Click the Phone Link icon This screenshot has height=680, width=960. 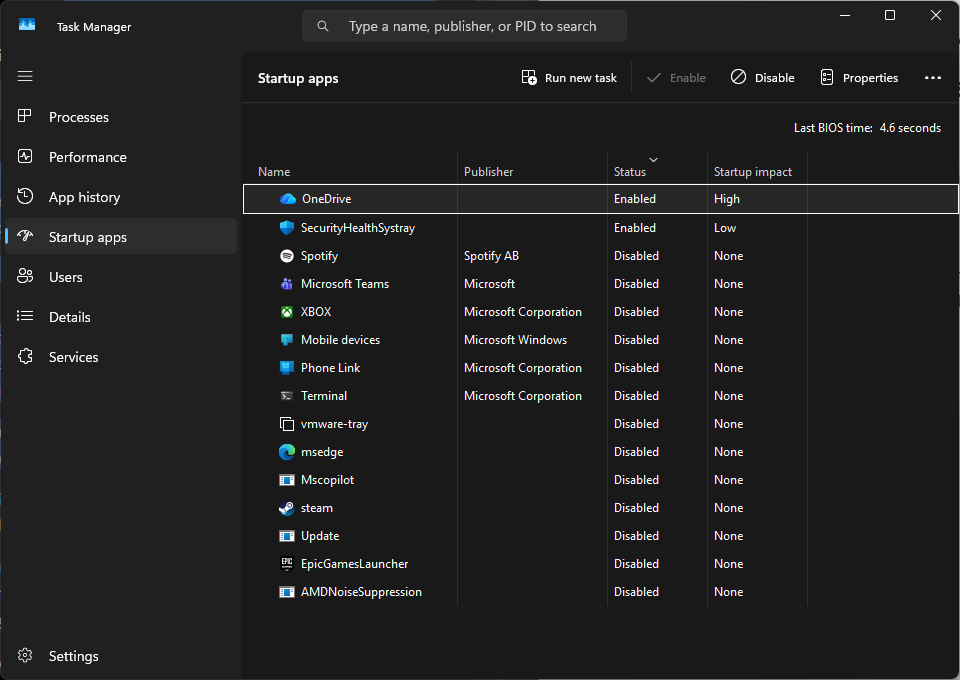pyautogui.click(x=287, y=368)
